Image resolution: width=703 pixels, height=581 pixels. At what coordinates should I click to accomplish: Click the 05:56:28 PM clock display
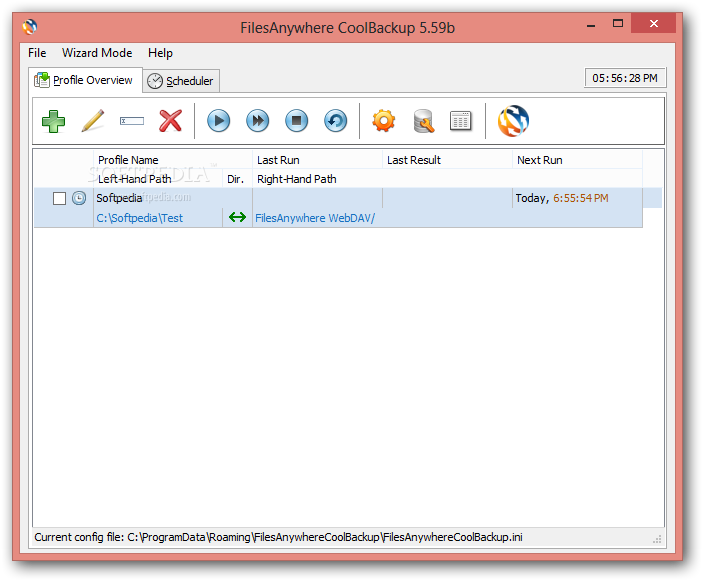click(x=625, y=78)
